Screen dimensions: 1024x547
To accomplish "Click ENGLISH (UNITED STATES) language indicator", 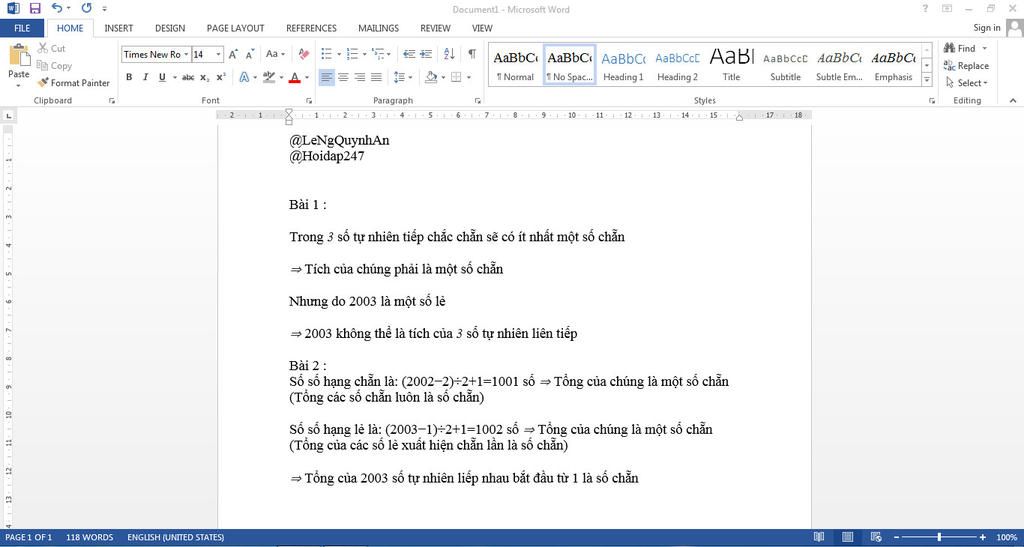I will [x=175, y=537].
